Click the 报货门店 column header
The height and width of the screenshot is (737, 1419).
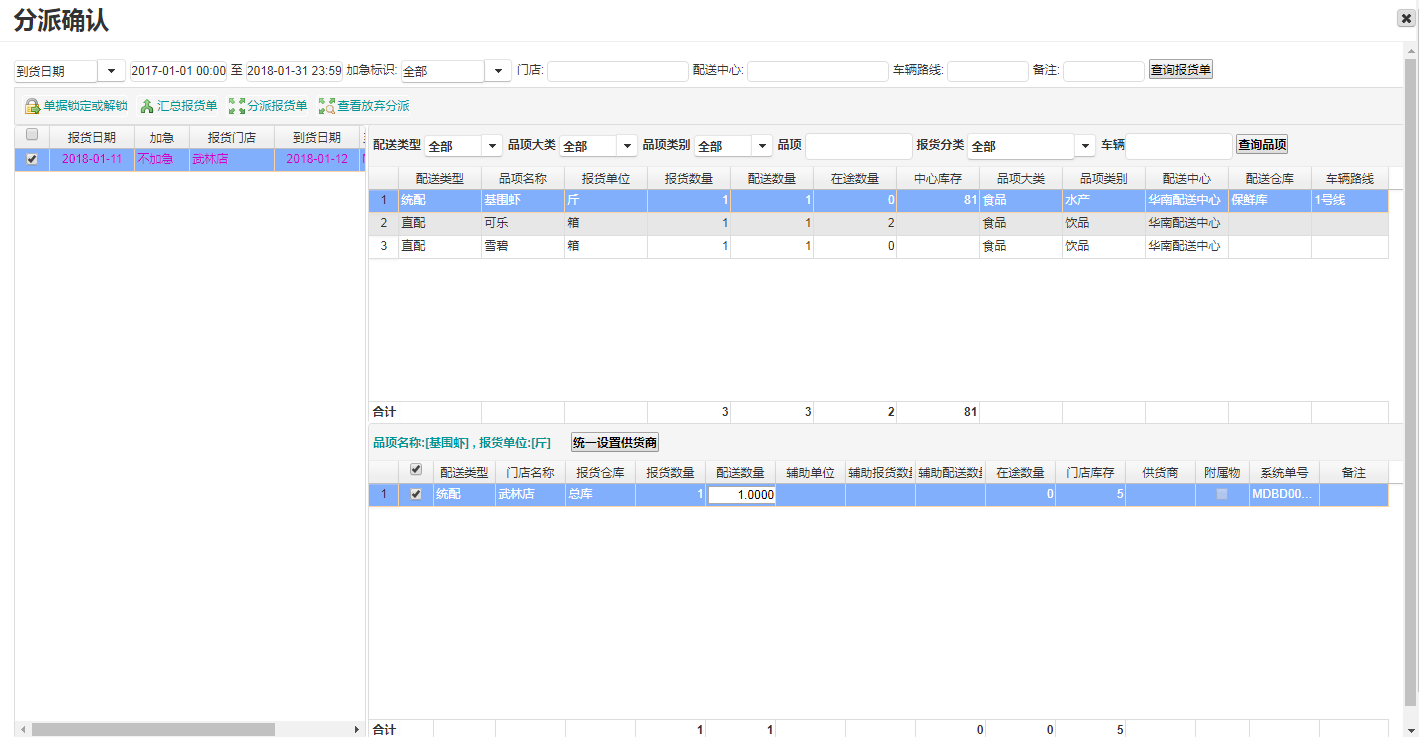pyautogui.click(x=232, y=137)
